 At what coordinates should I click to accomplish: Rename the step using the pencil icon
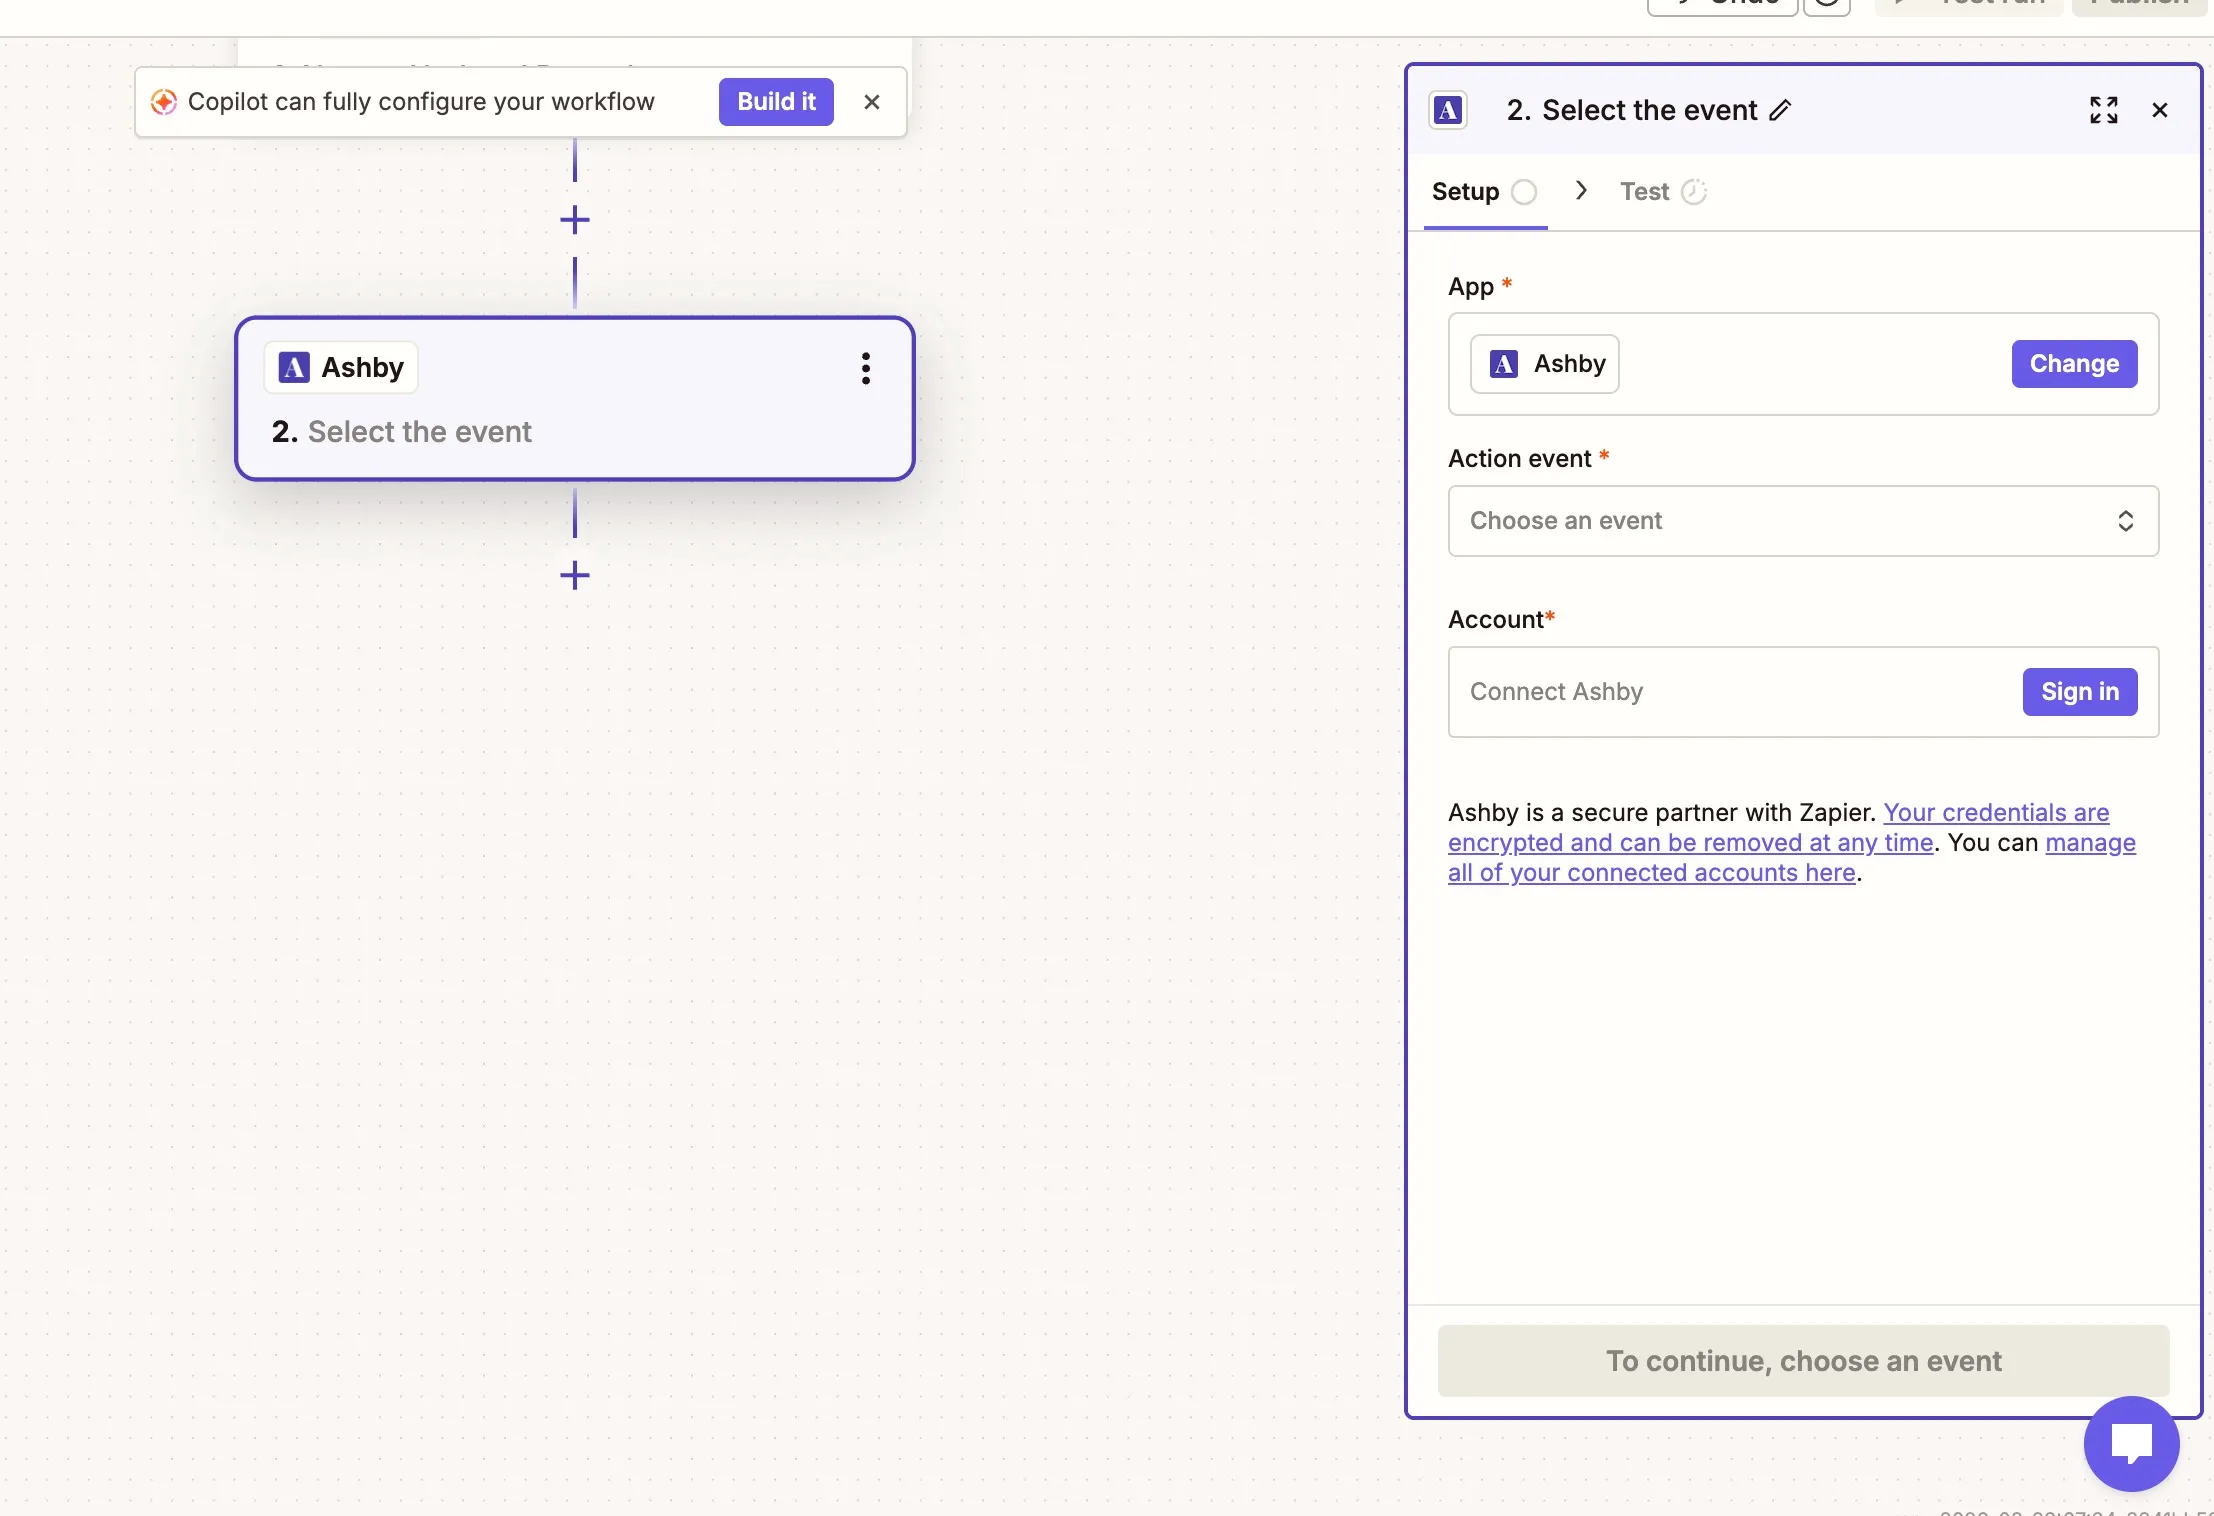pyautogui.click(x=1780, y=110)
